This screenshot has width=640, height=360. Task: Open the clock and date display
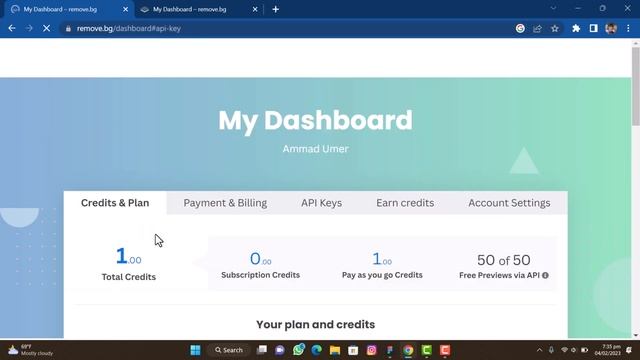608,350
